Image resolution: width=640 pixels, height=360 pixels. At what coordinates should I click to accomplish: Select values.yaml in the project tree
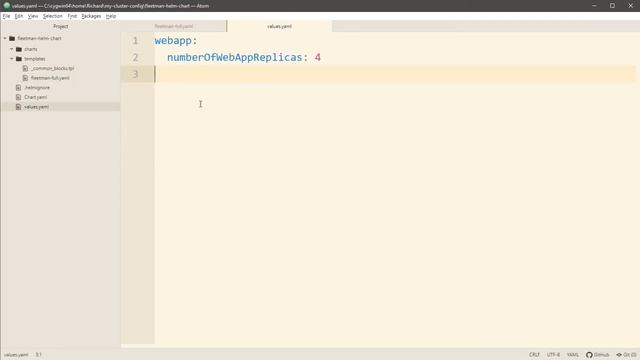tap(36, 107)
